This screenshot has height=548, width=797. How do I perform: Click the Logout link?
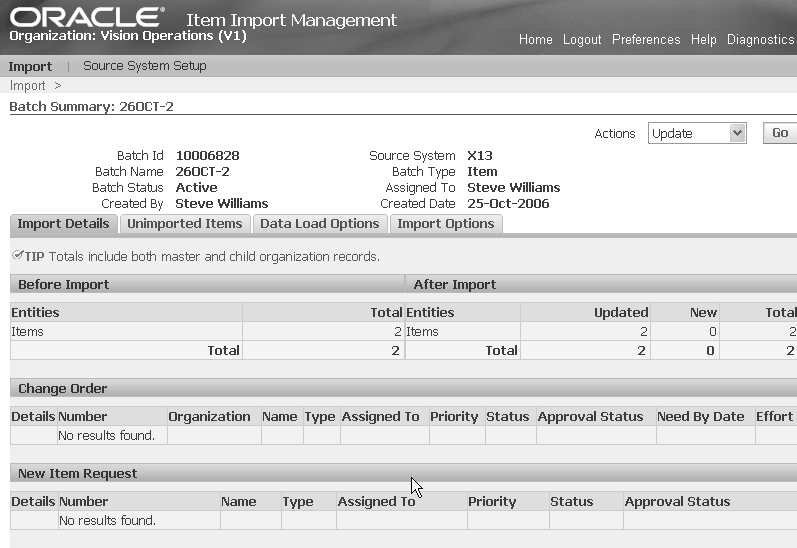[582, 40]
